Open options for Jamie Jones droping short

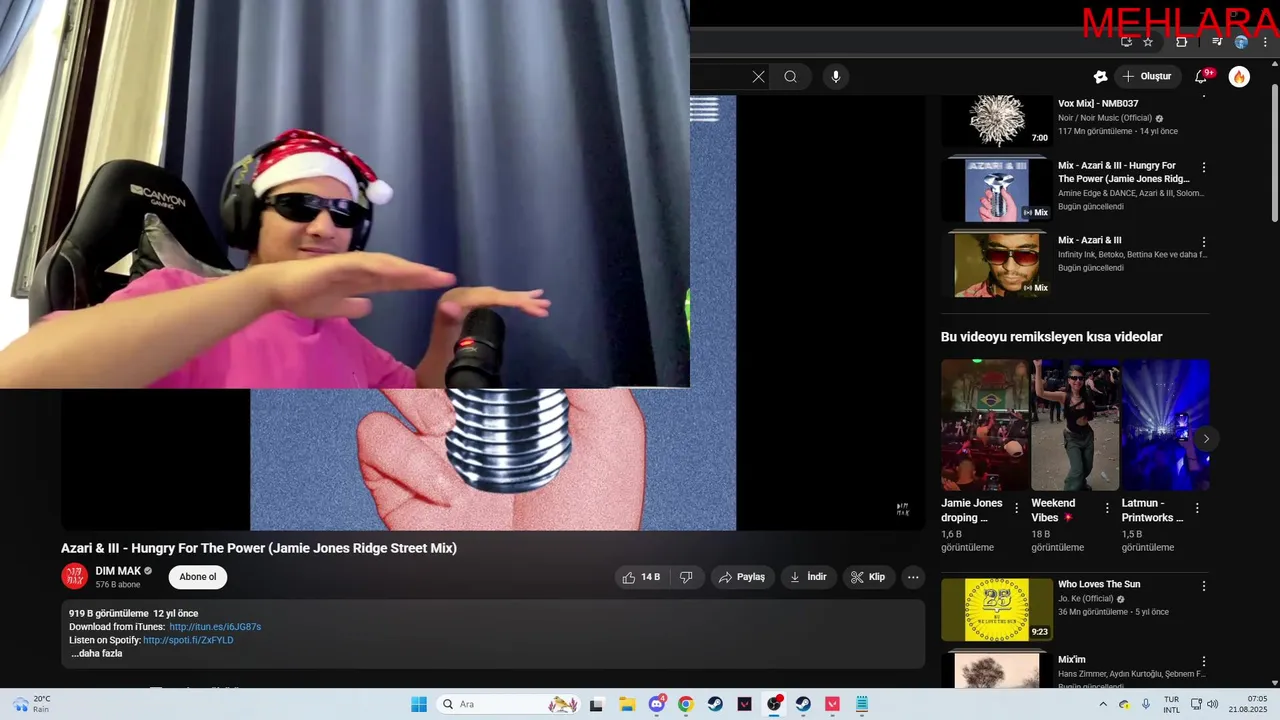point(1017,508)
